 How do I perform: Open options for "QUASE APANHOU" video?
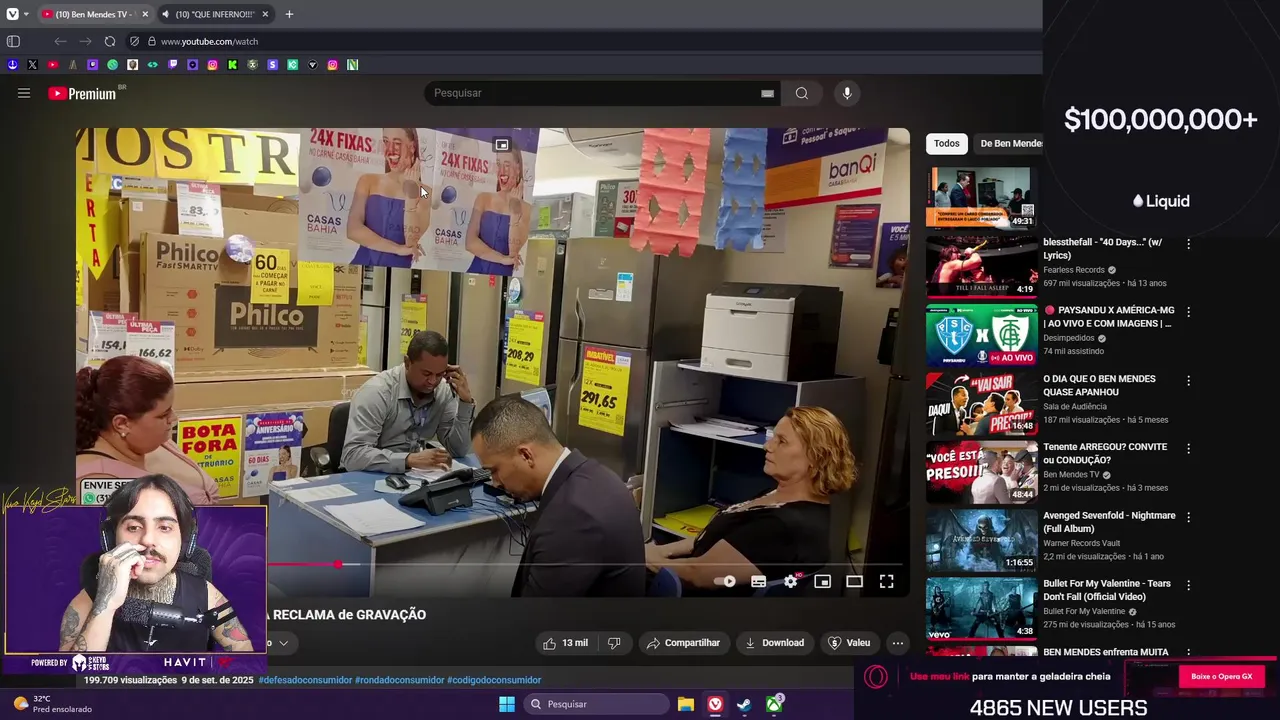pos(1188,380)
